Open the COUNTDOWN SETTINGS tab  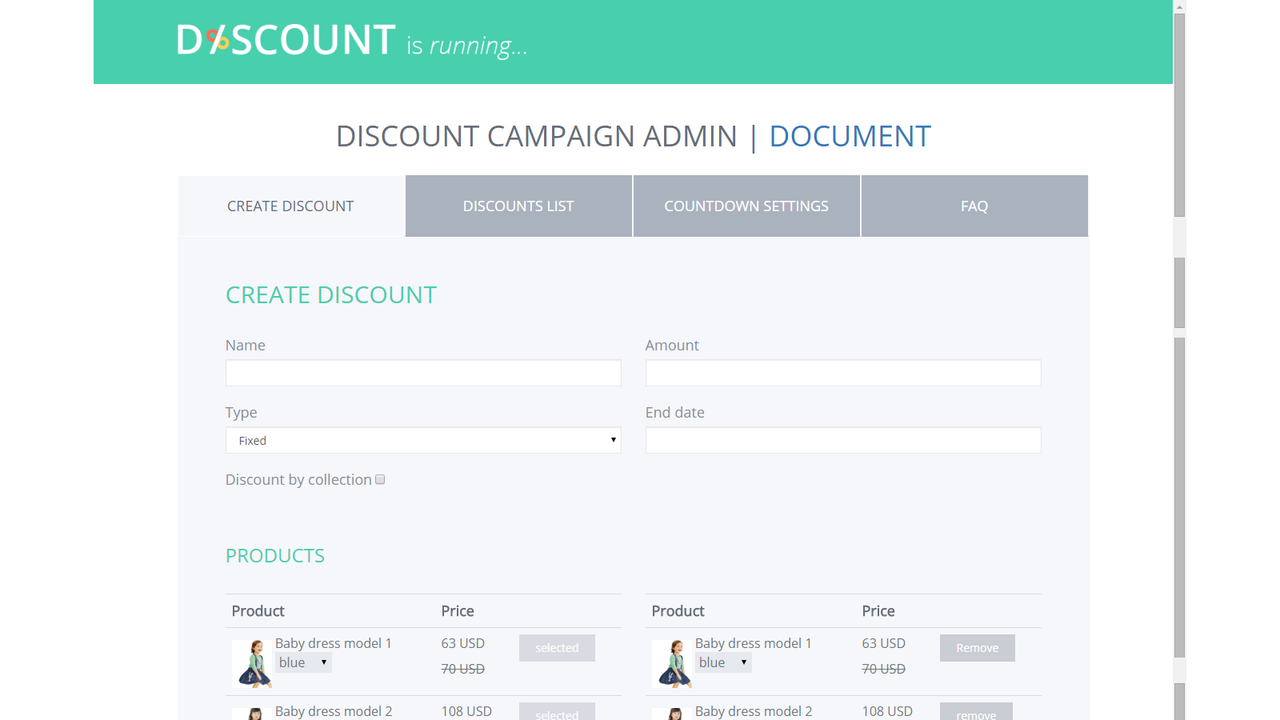point(746,205)
